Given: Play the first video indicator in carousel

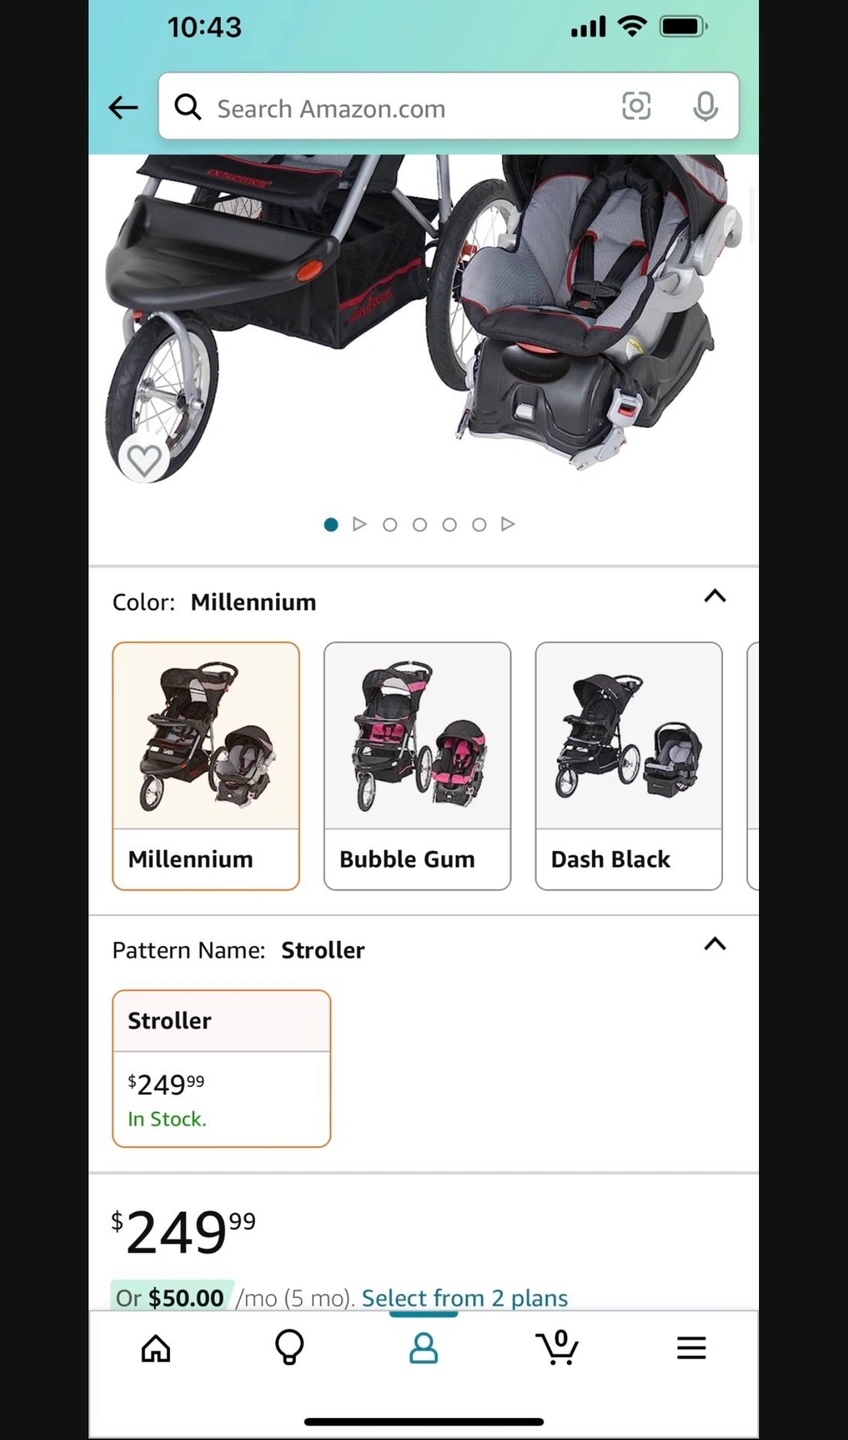Looking at the screenshot, I should point(360,524).
